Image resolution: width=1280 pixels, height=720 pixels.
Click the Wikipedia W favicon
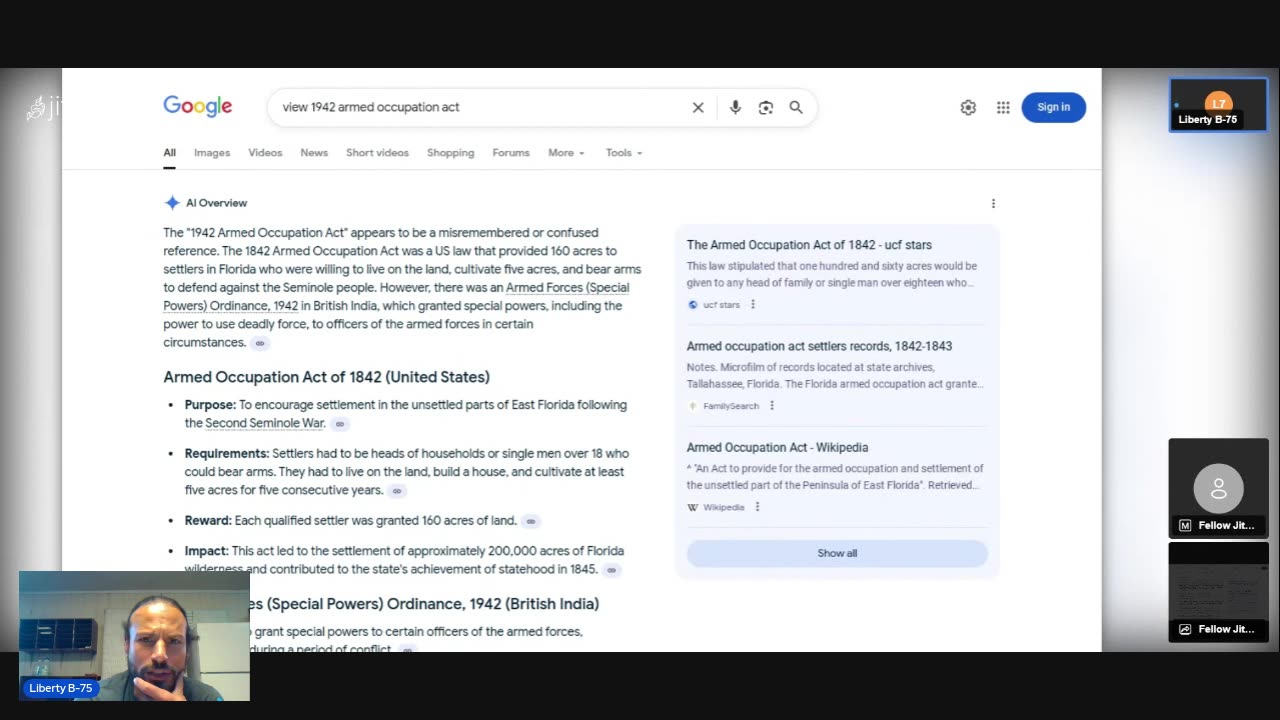(x=693, y=507)
